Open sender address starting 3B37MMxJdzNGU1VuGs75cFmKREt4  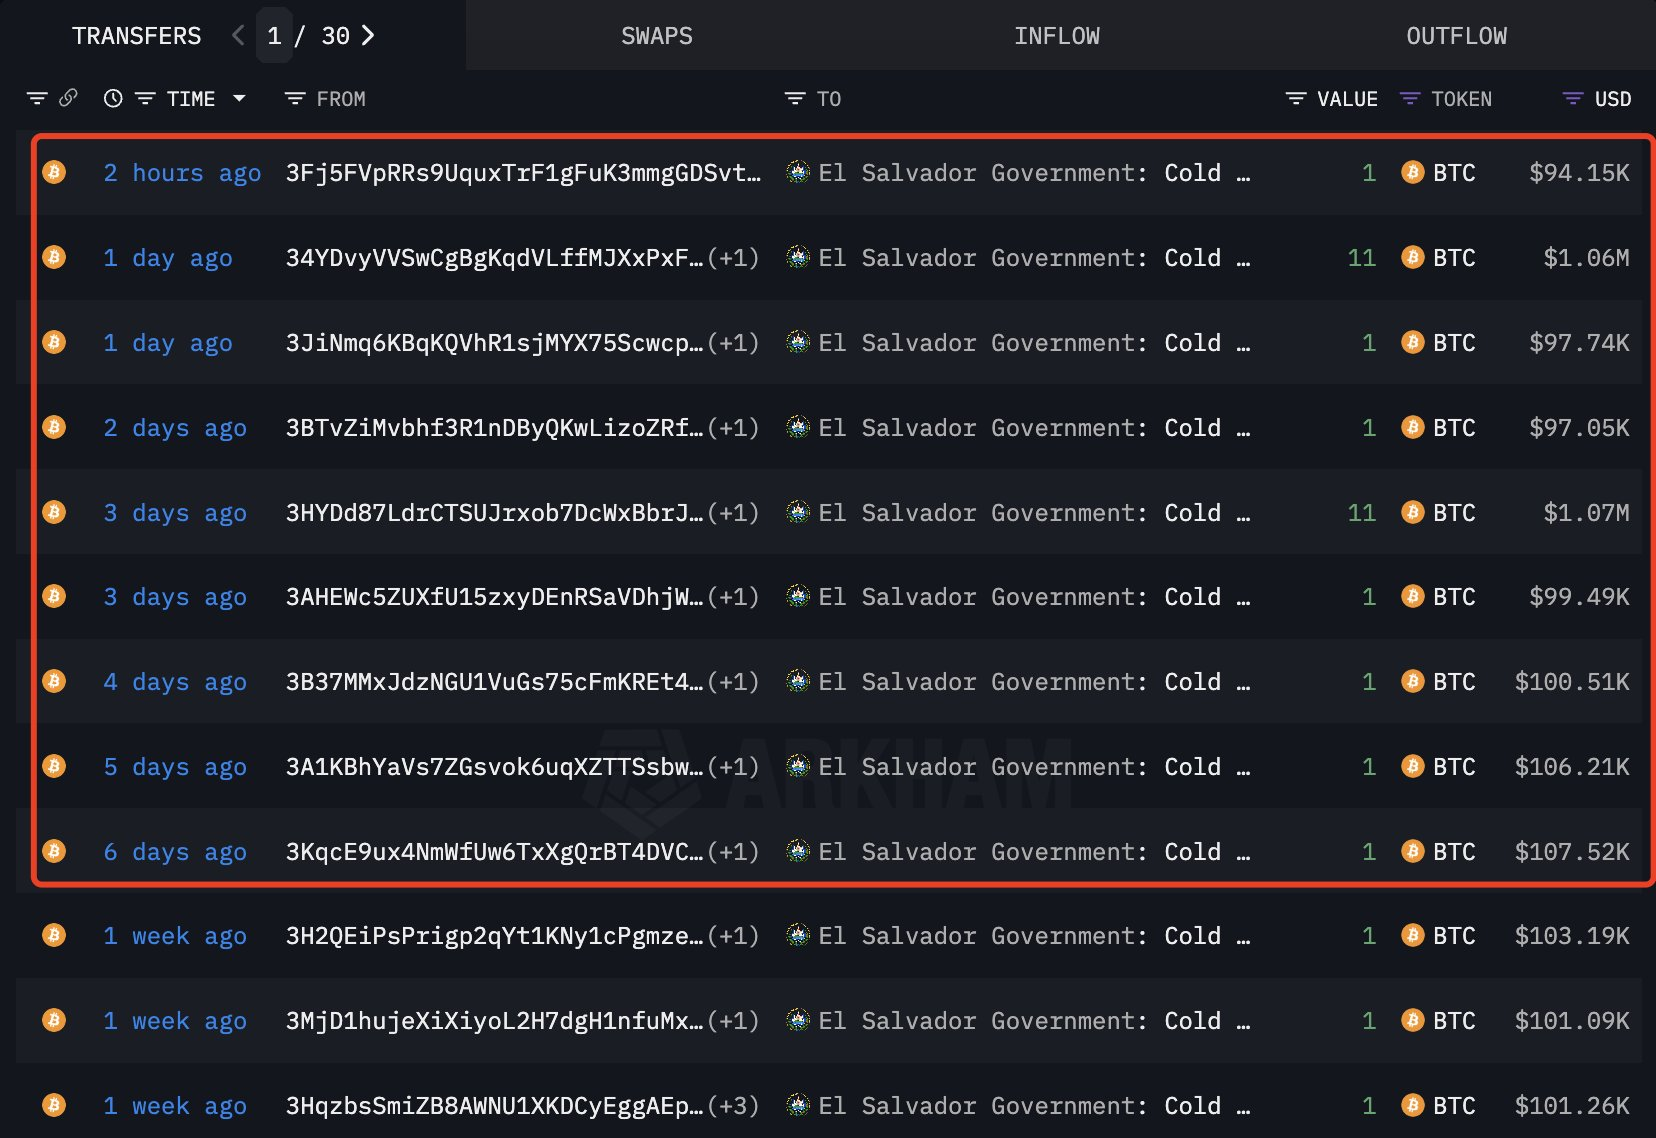point(494,682)
